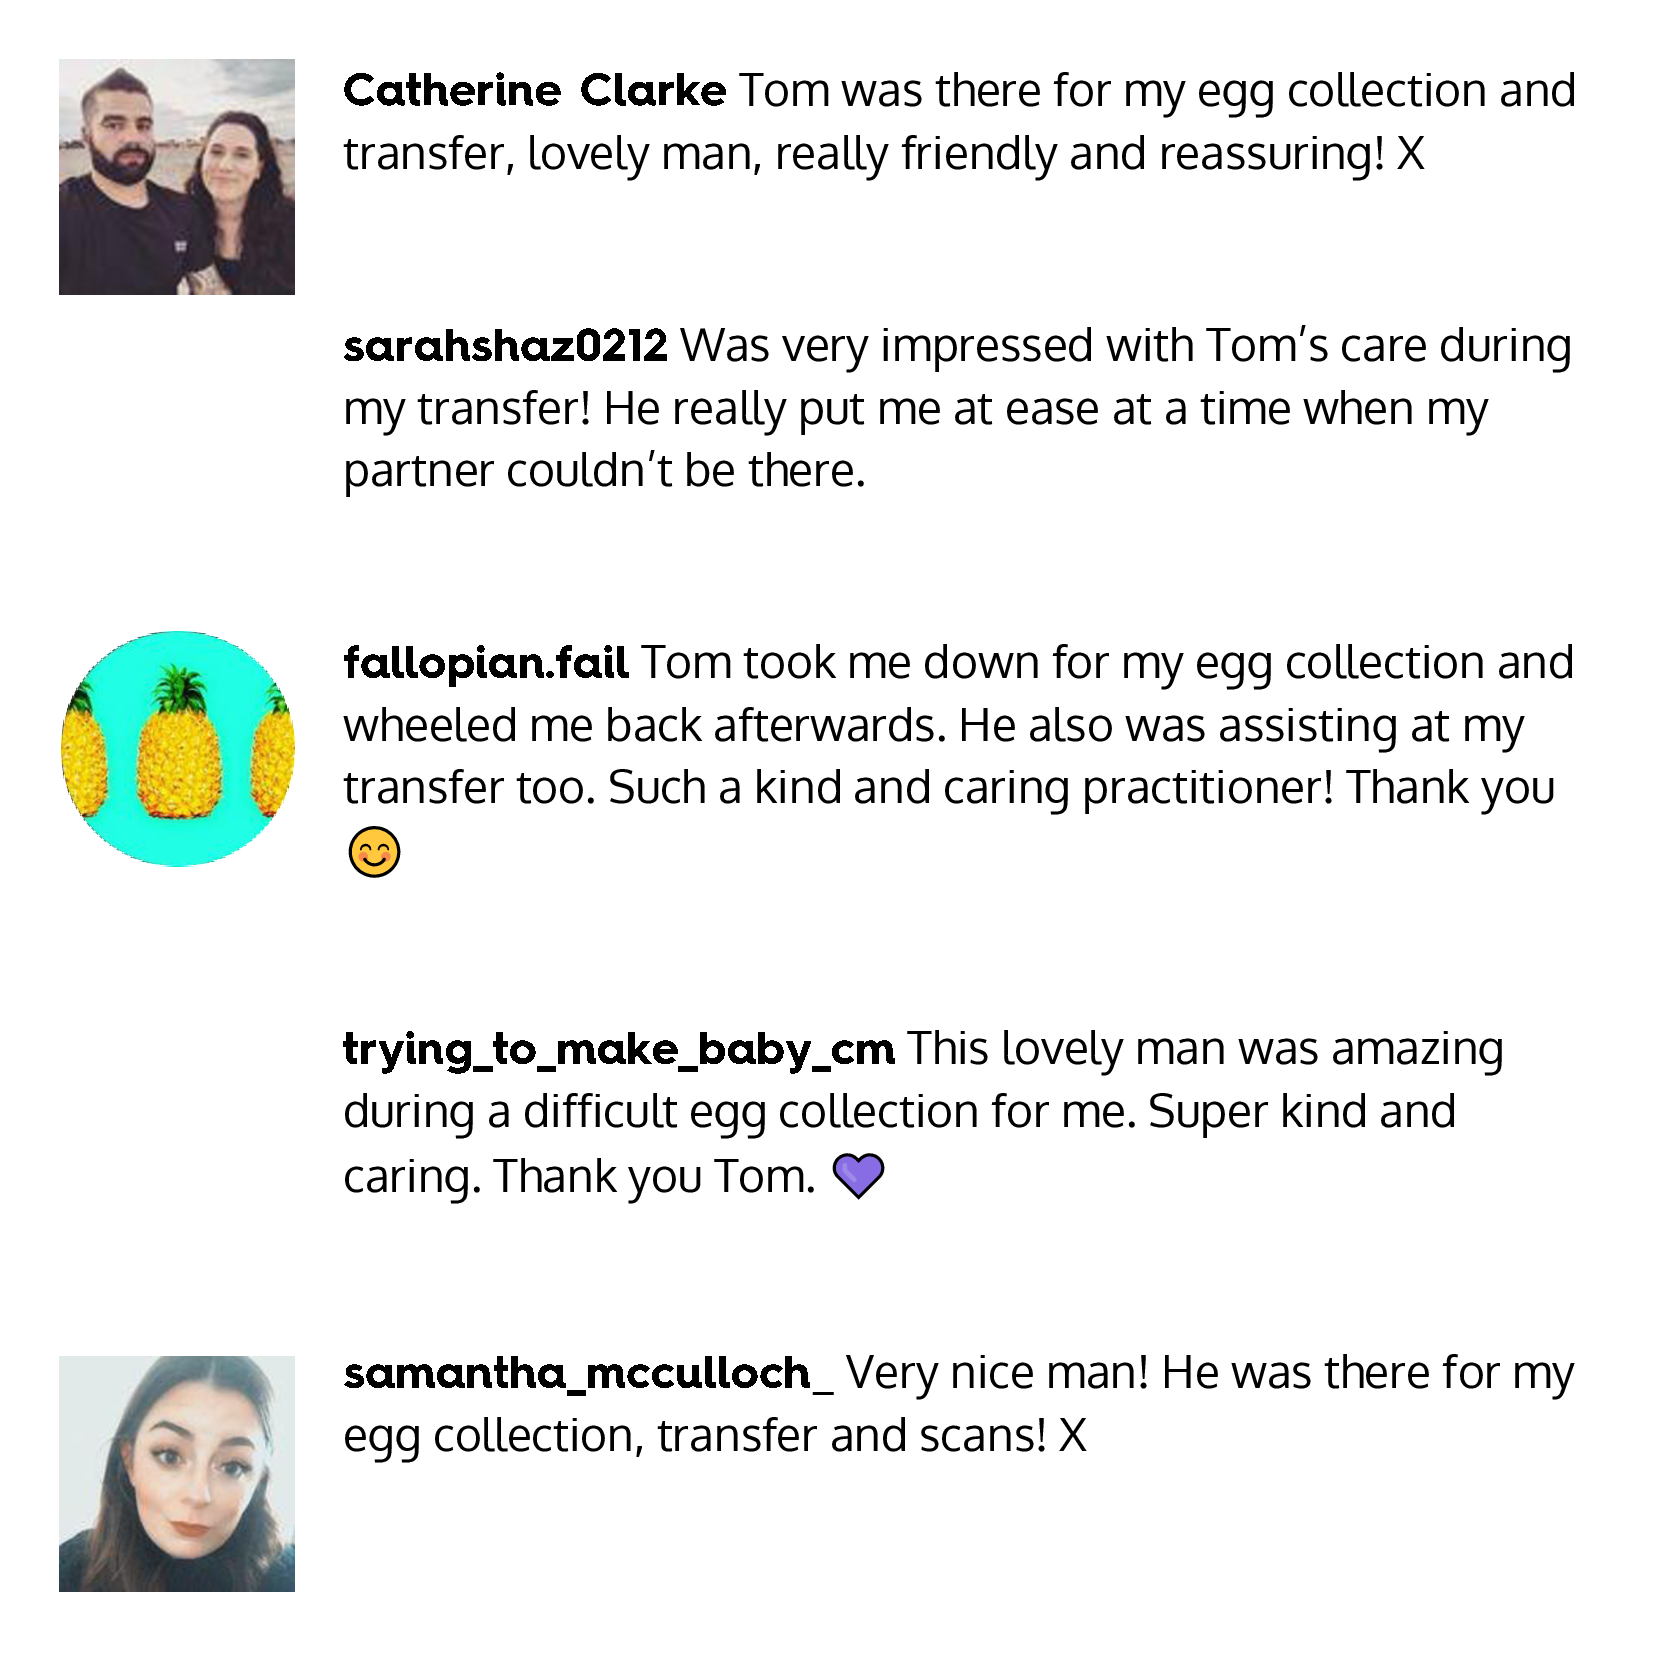The image size is (1653, 1653).
Task: Open the pineapple avatar of fallopian.fail
Action: [x=177, y=749]
